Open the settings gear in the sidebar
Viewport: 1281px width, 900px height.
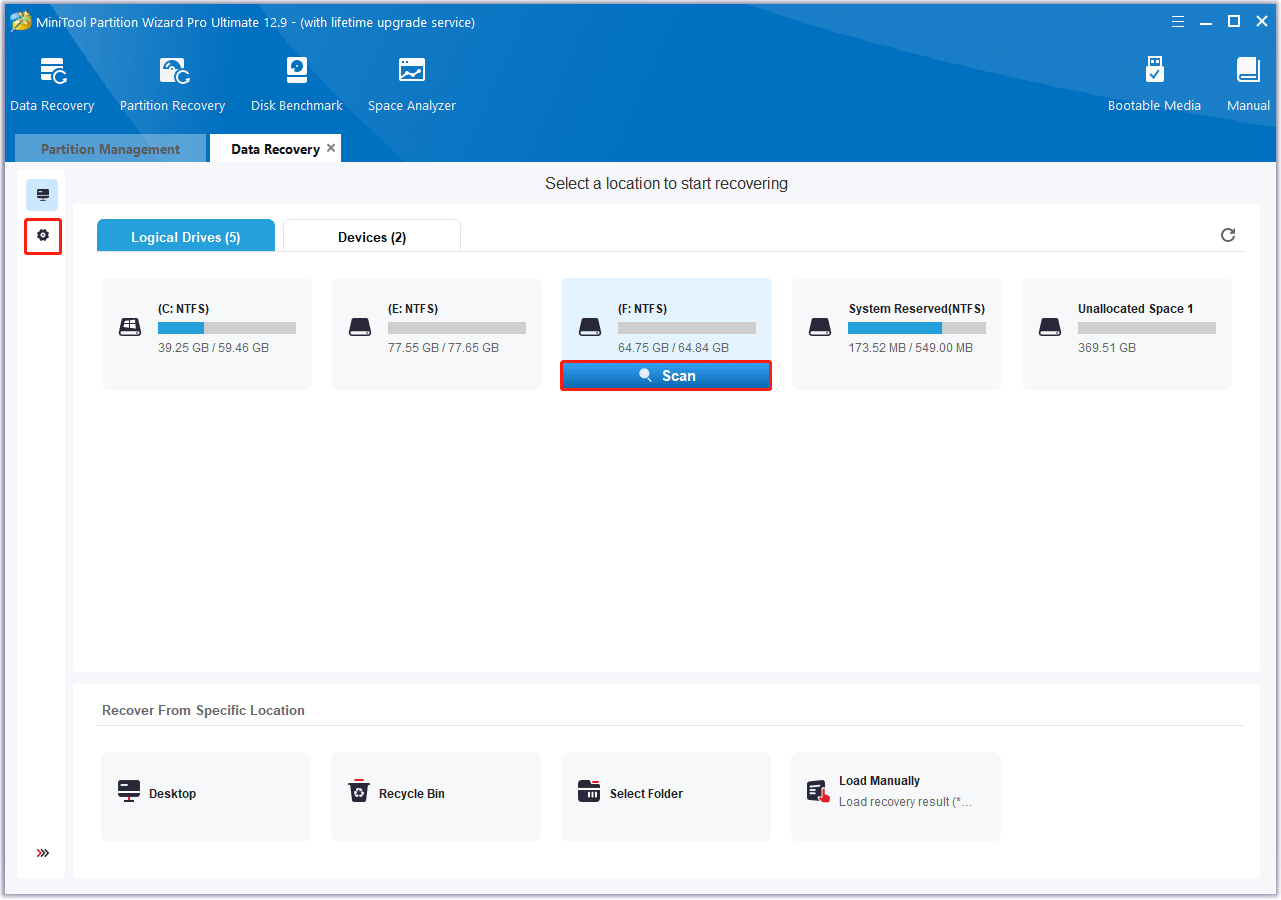tap(42, 235)
